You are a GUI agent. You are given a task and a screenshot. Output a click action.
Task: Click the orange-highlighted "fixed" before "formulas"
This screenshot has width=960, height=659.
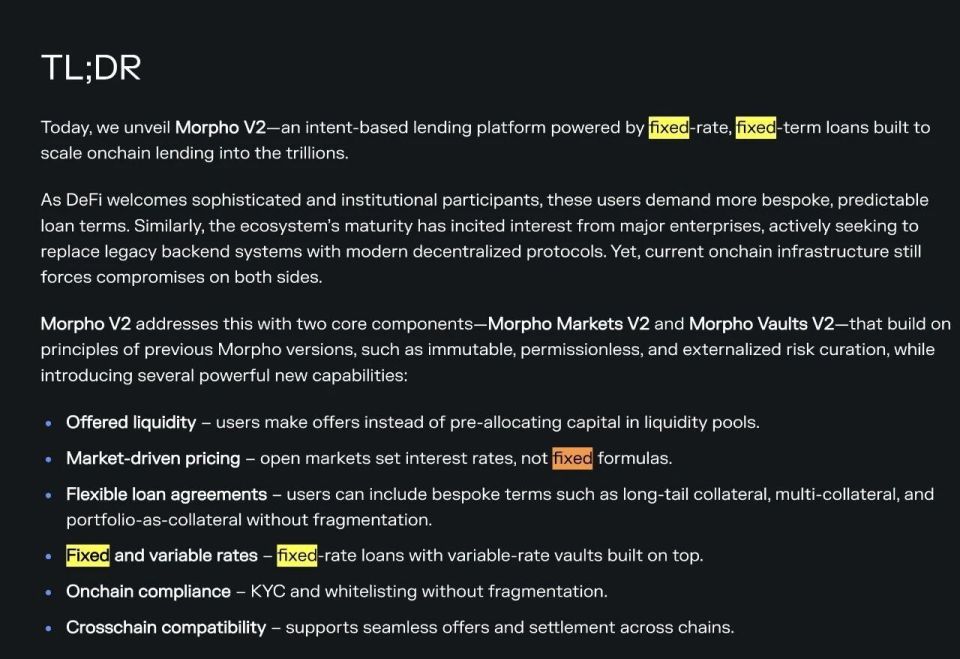(x=572, y=459)
